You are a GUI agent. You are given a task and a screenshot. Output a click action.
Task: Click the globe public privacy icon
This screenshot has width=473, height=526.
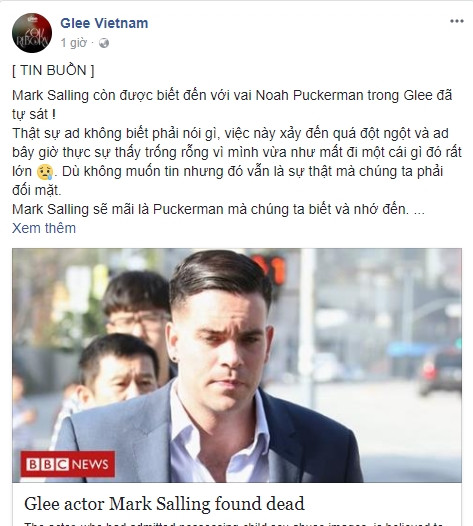pos(104,43)
